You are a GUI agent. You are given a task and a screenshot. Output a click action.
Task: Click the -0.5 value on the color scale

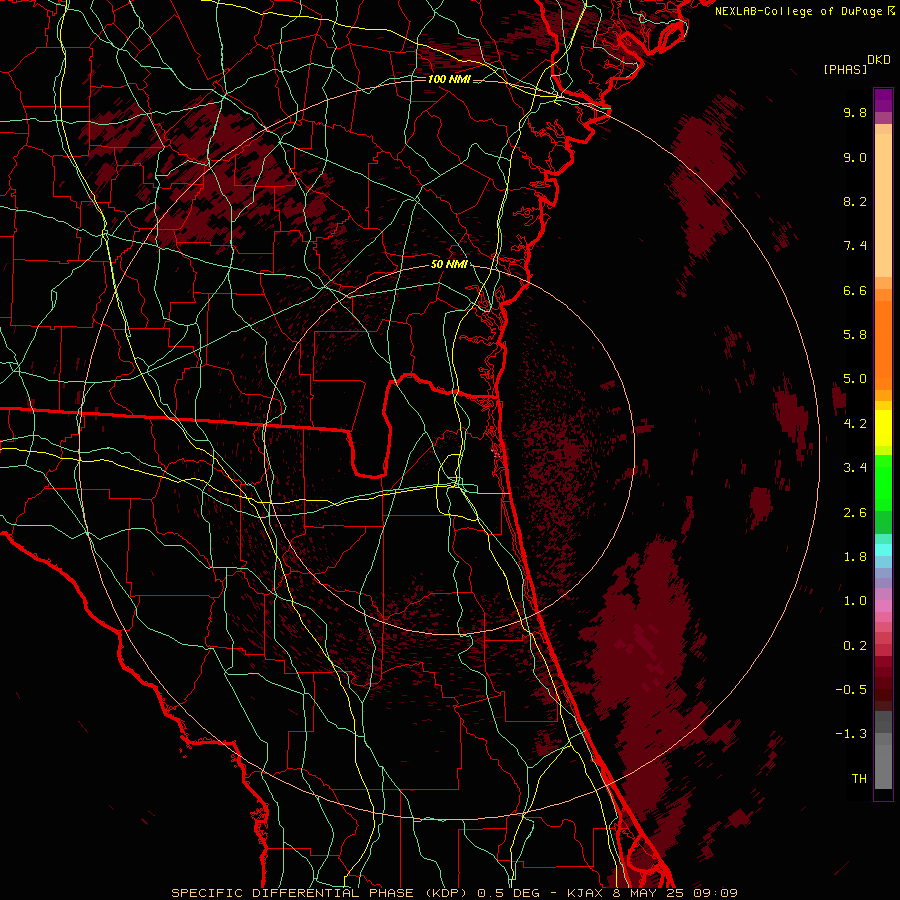click(851, 690)
